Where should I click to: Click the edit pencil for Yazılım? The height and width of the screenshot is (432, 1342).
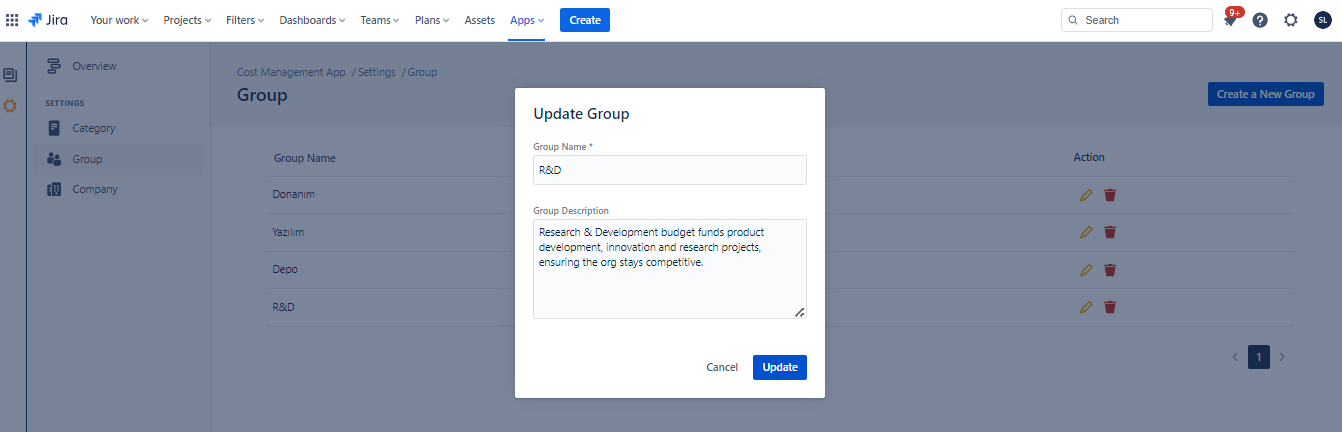tap(1086, 232)
